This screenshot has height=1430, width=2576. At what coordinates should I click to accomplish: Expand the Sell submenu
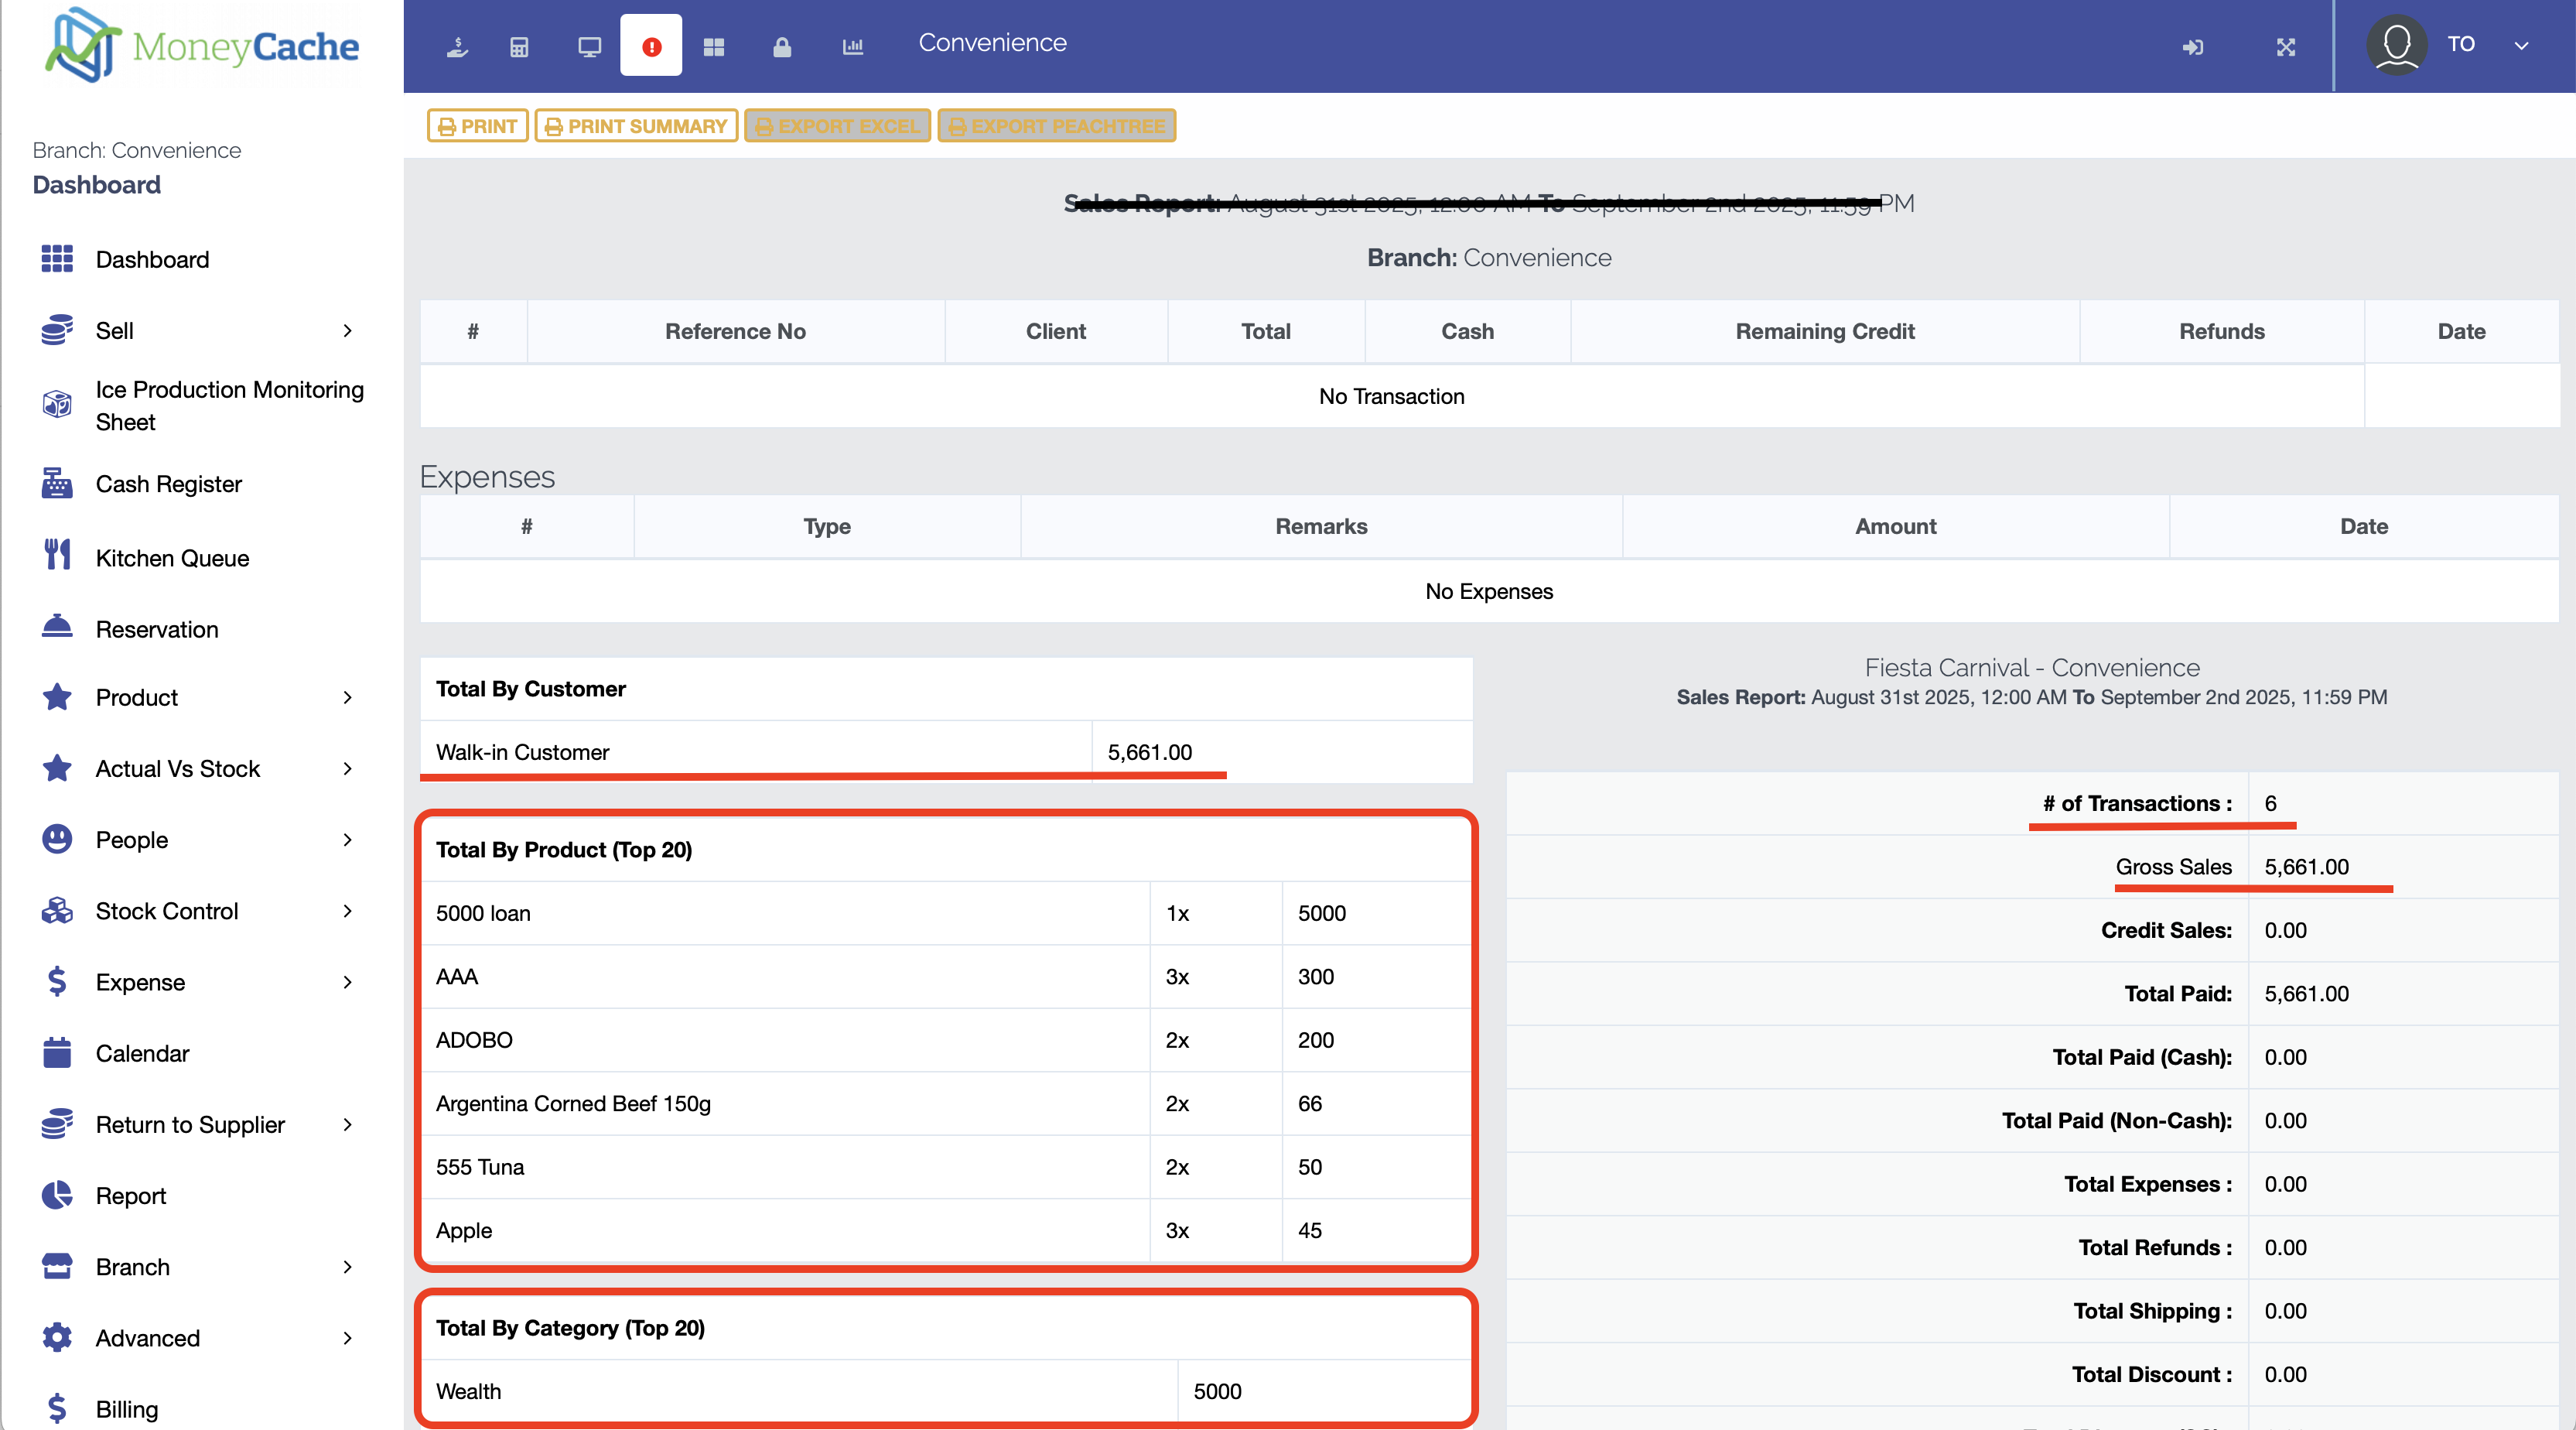tap(347, 330)
